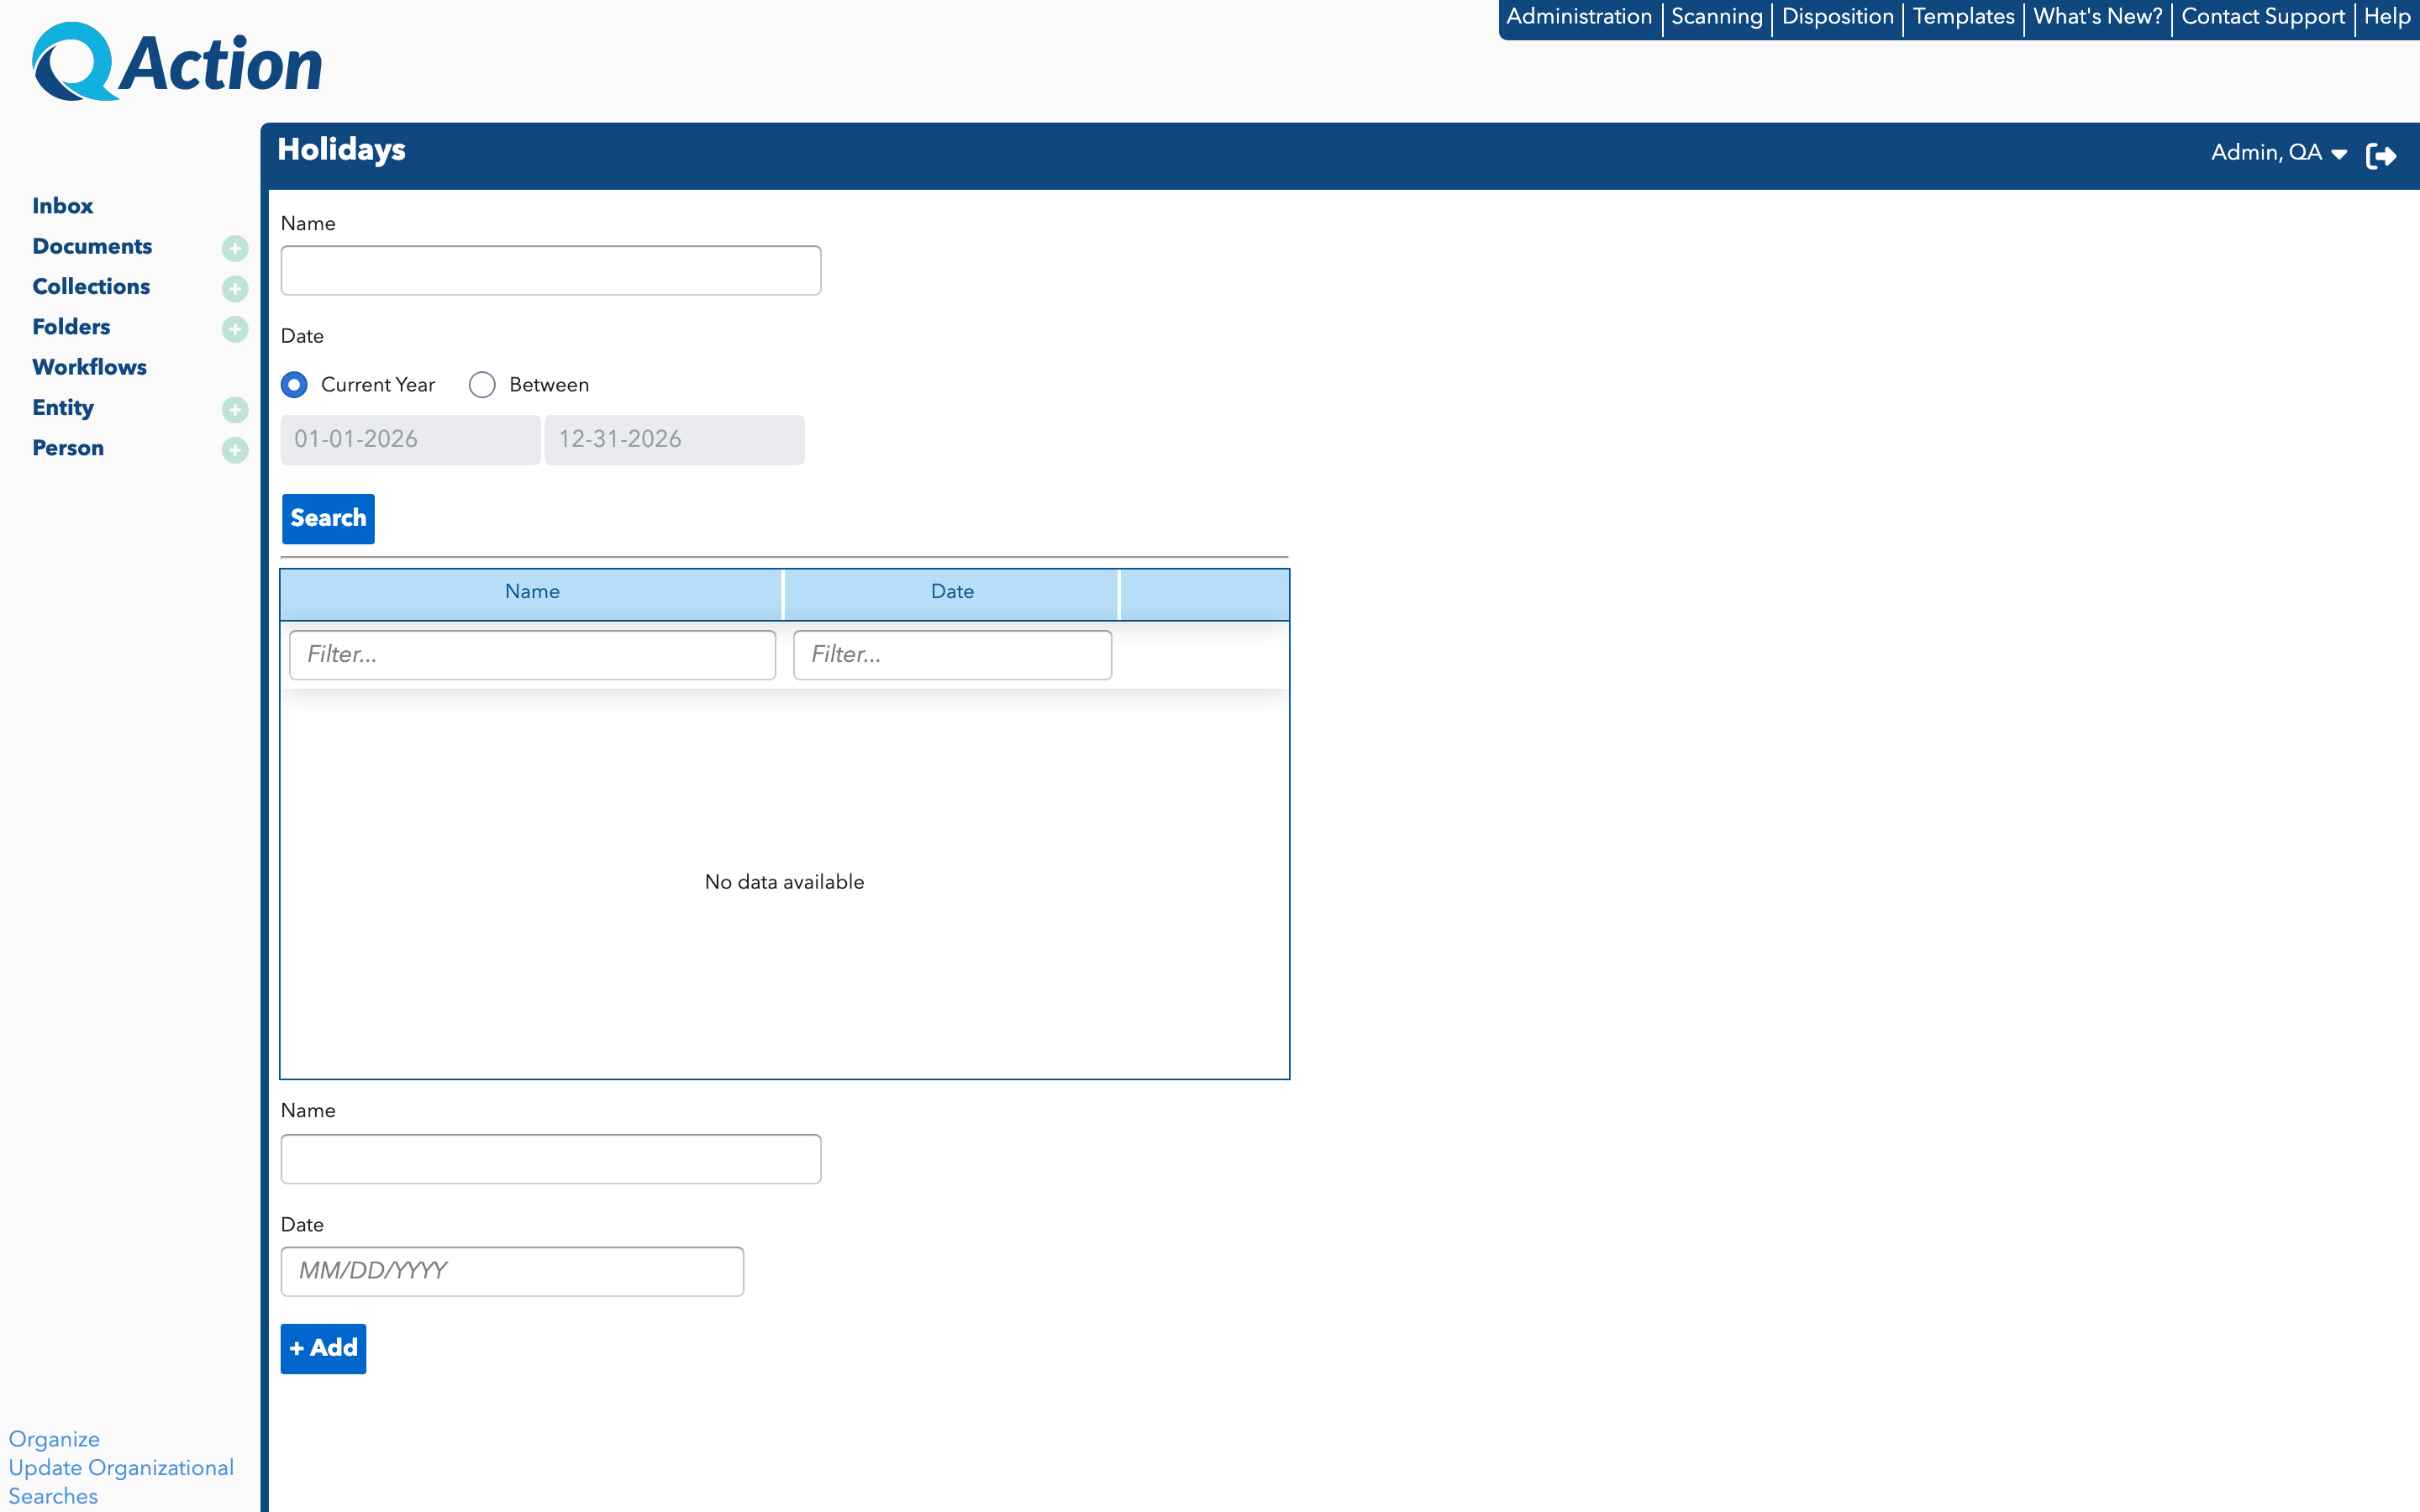This screenshot has height=1512, width=2420.
Task: Click the Name search input at top
Action: coord(551,270)
